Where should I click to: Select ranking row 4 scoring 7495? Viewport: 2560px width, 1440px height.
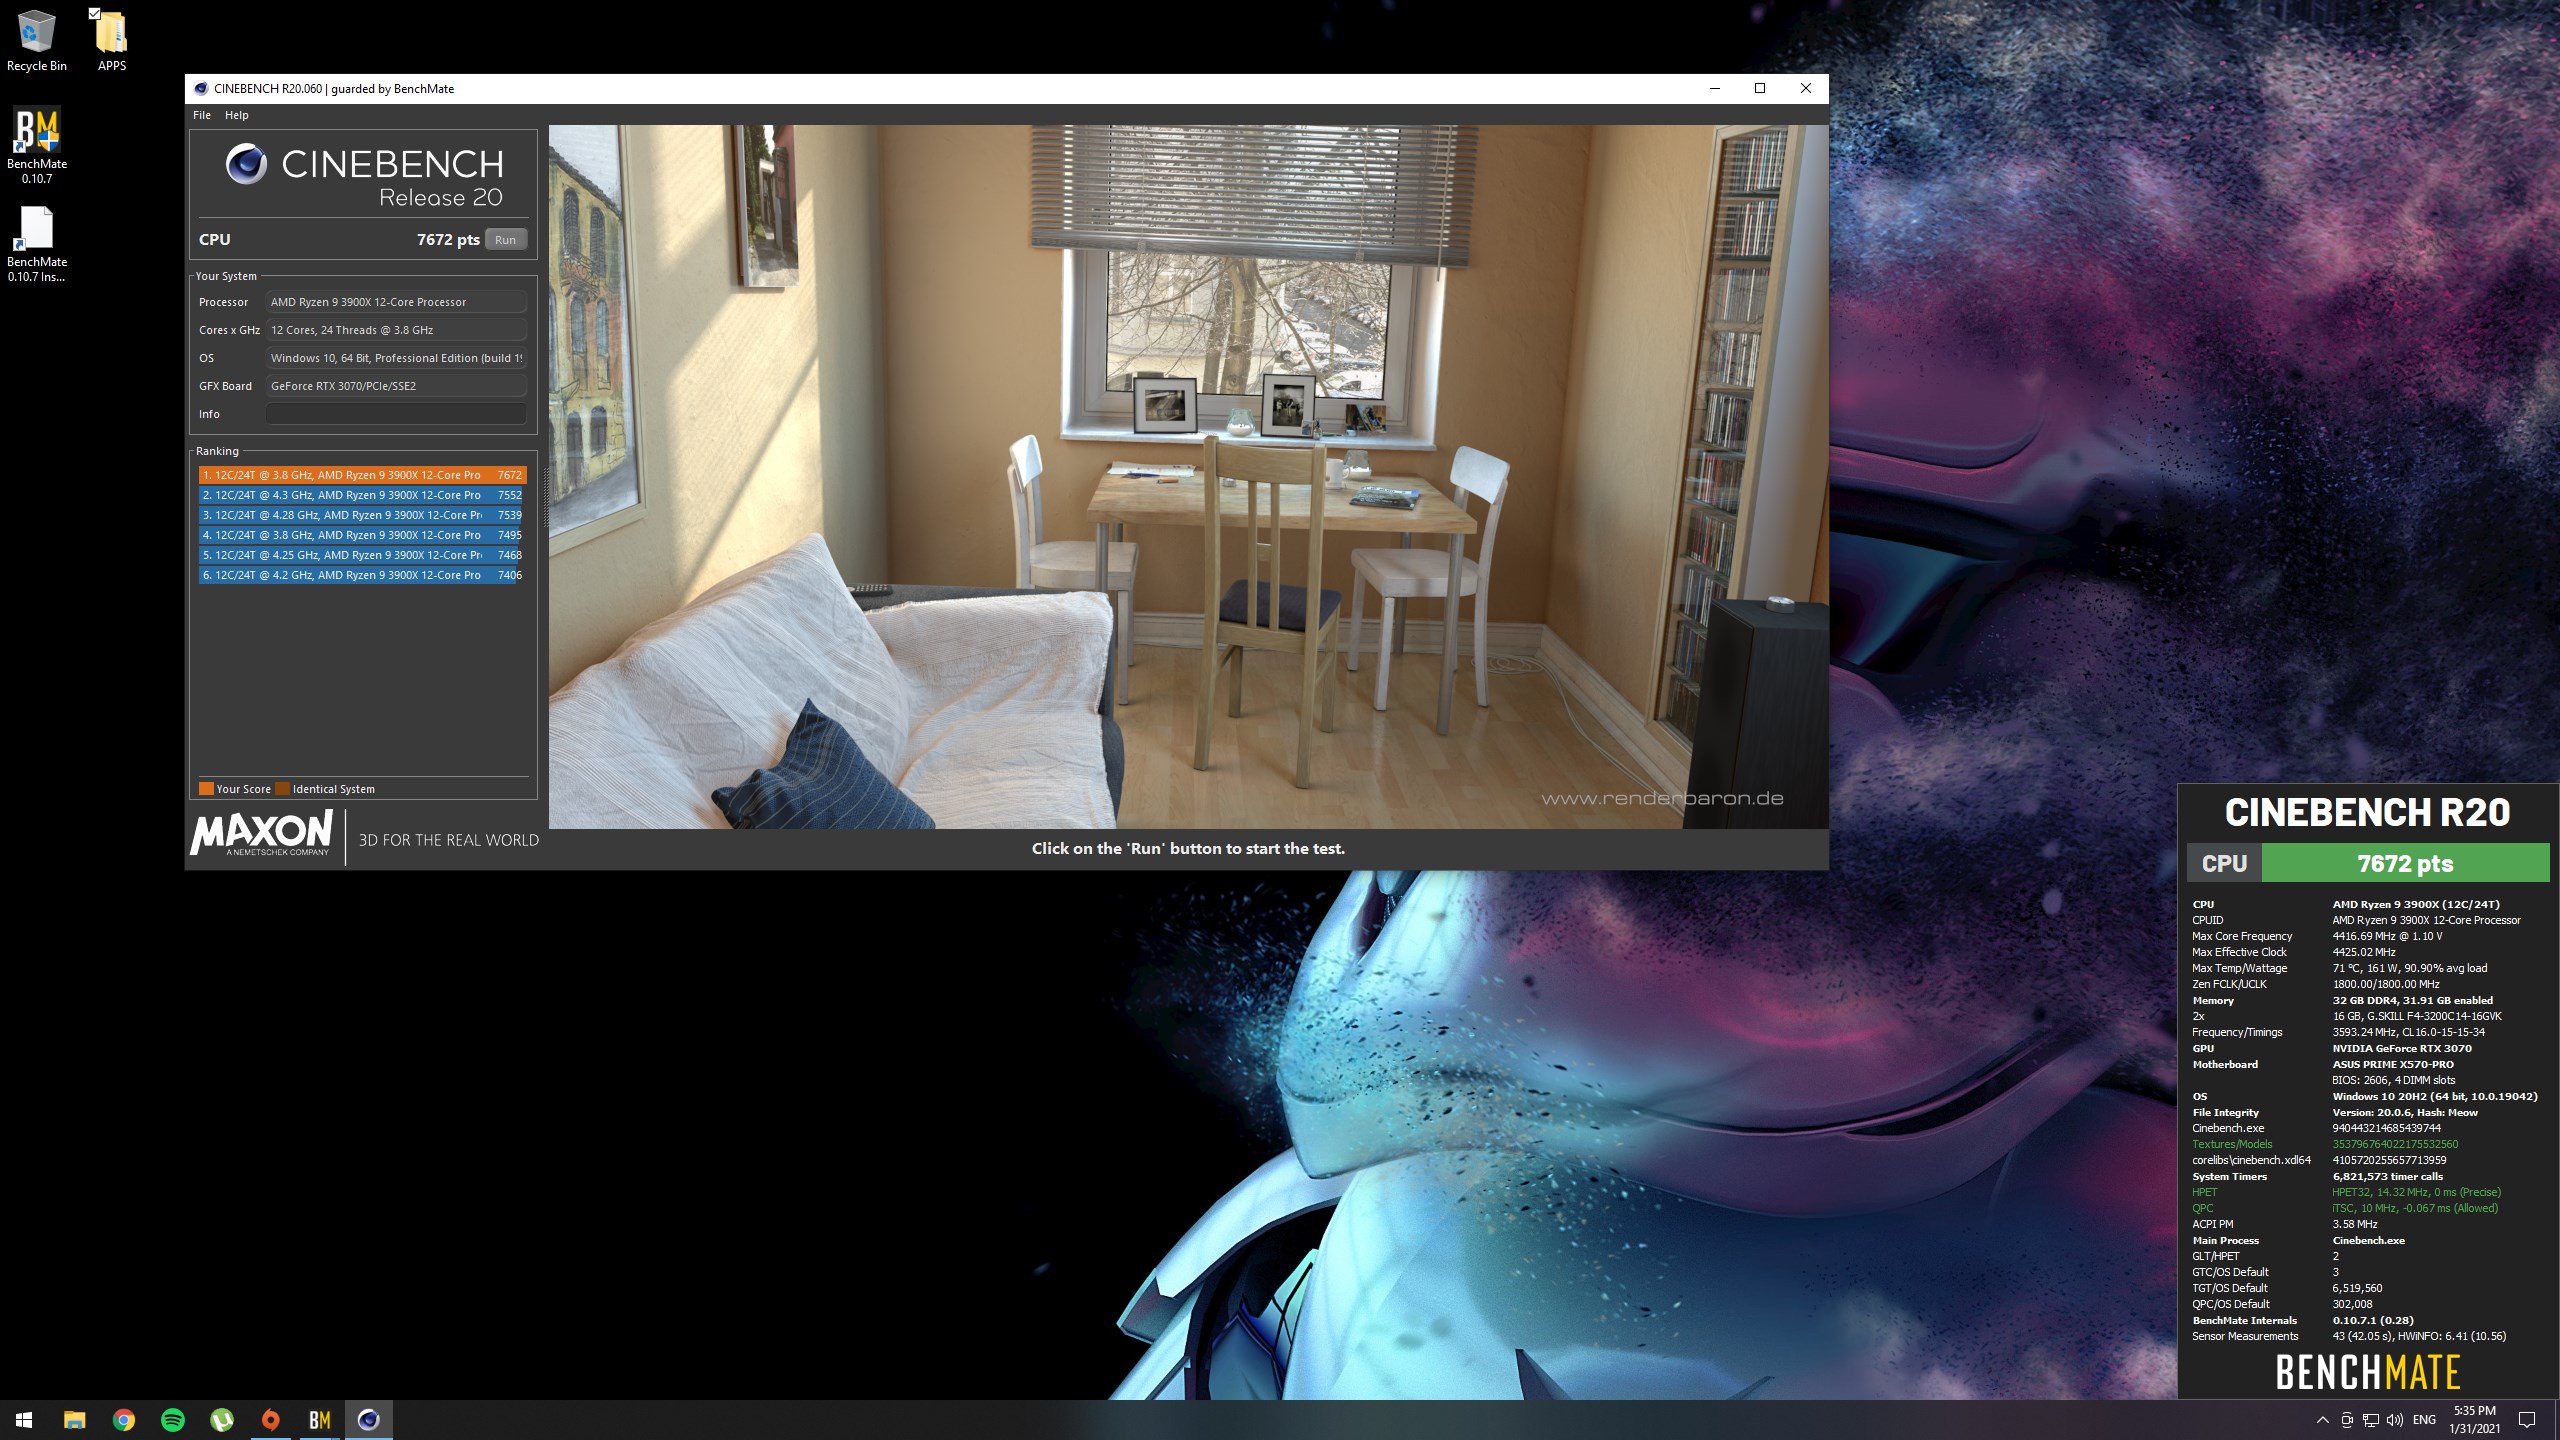tap(362, 535)
